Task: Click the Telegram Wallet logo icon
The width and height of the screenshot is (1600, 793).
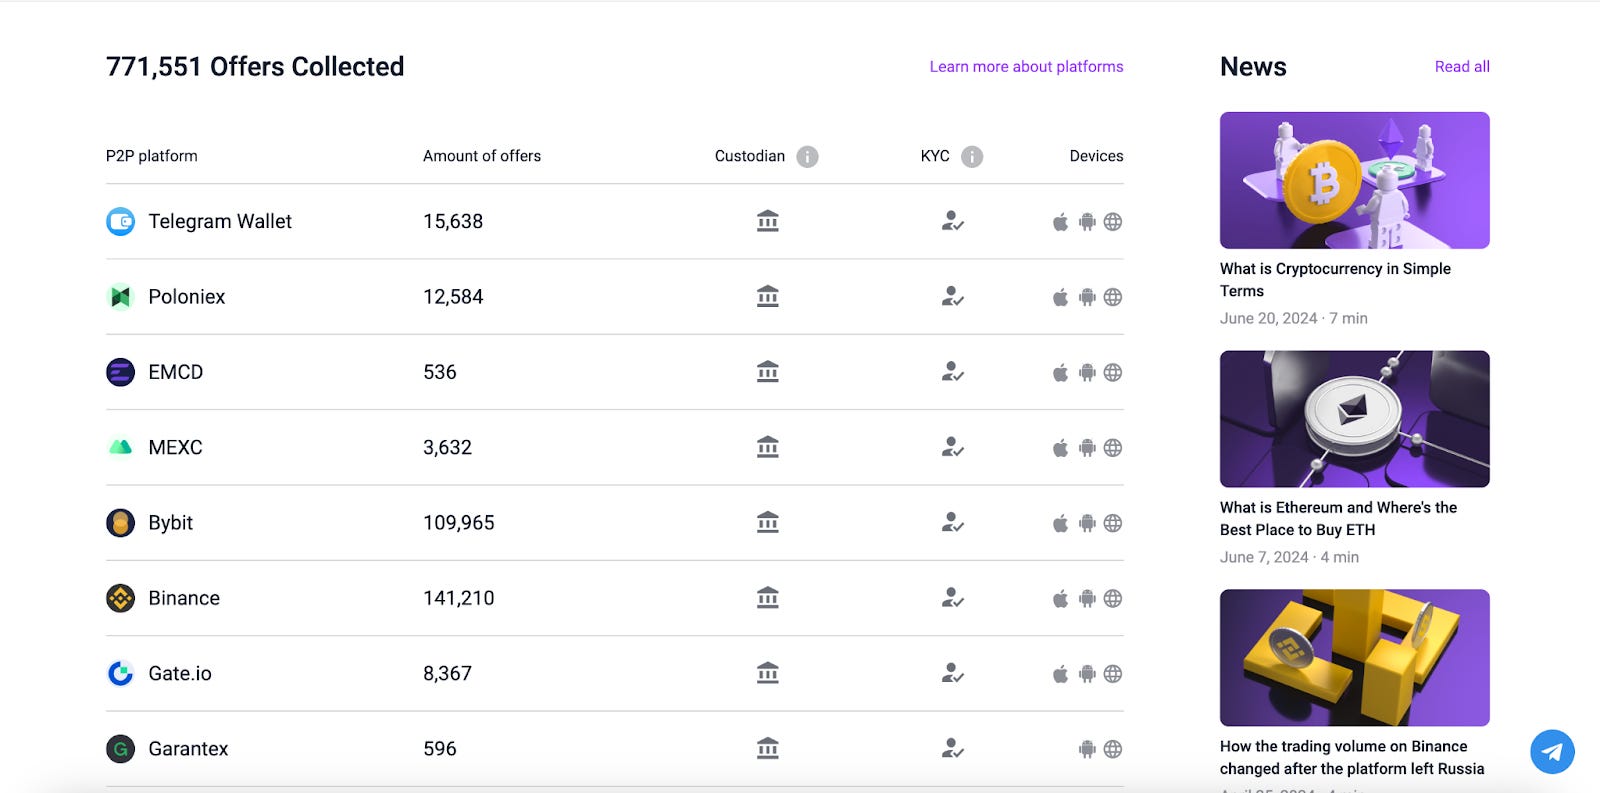Action: pyautogui.click(x=120, y=221)
